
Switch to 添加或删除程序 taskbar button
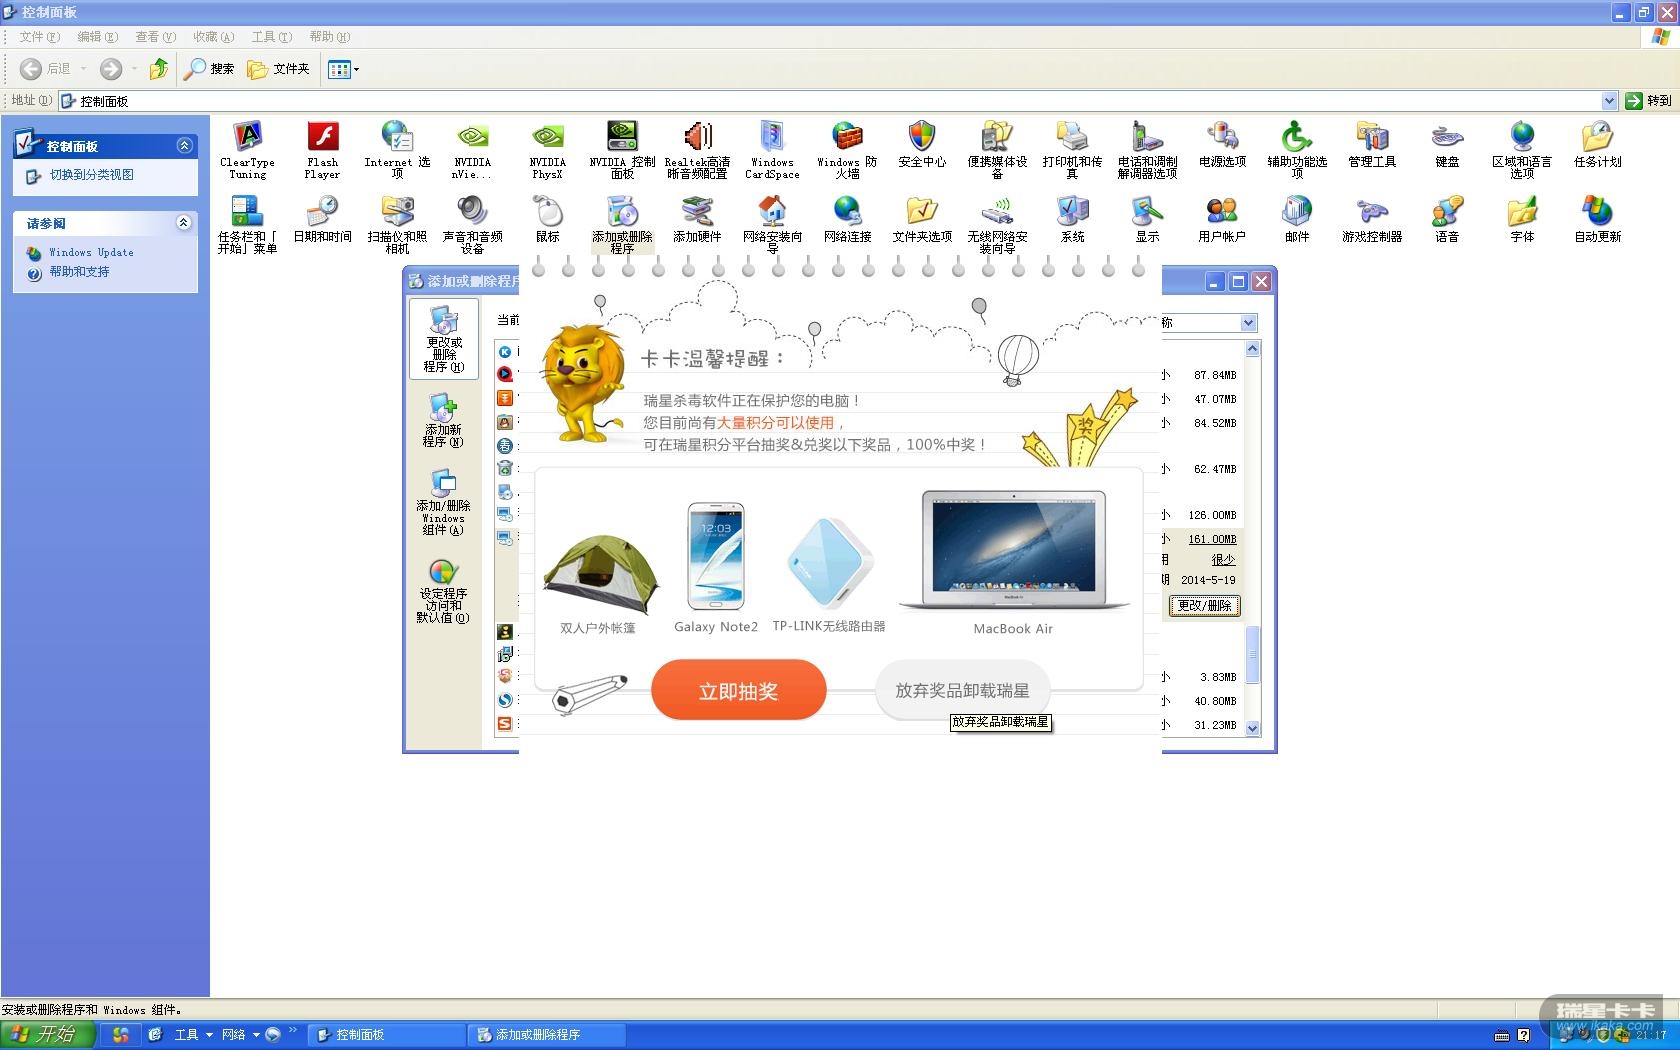pyautogui.click(x=546, y=1035)
